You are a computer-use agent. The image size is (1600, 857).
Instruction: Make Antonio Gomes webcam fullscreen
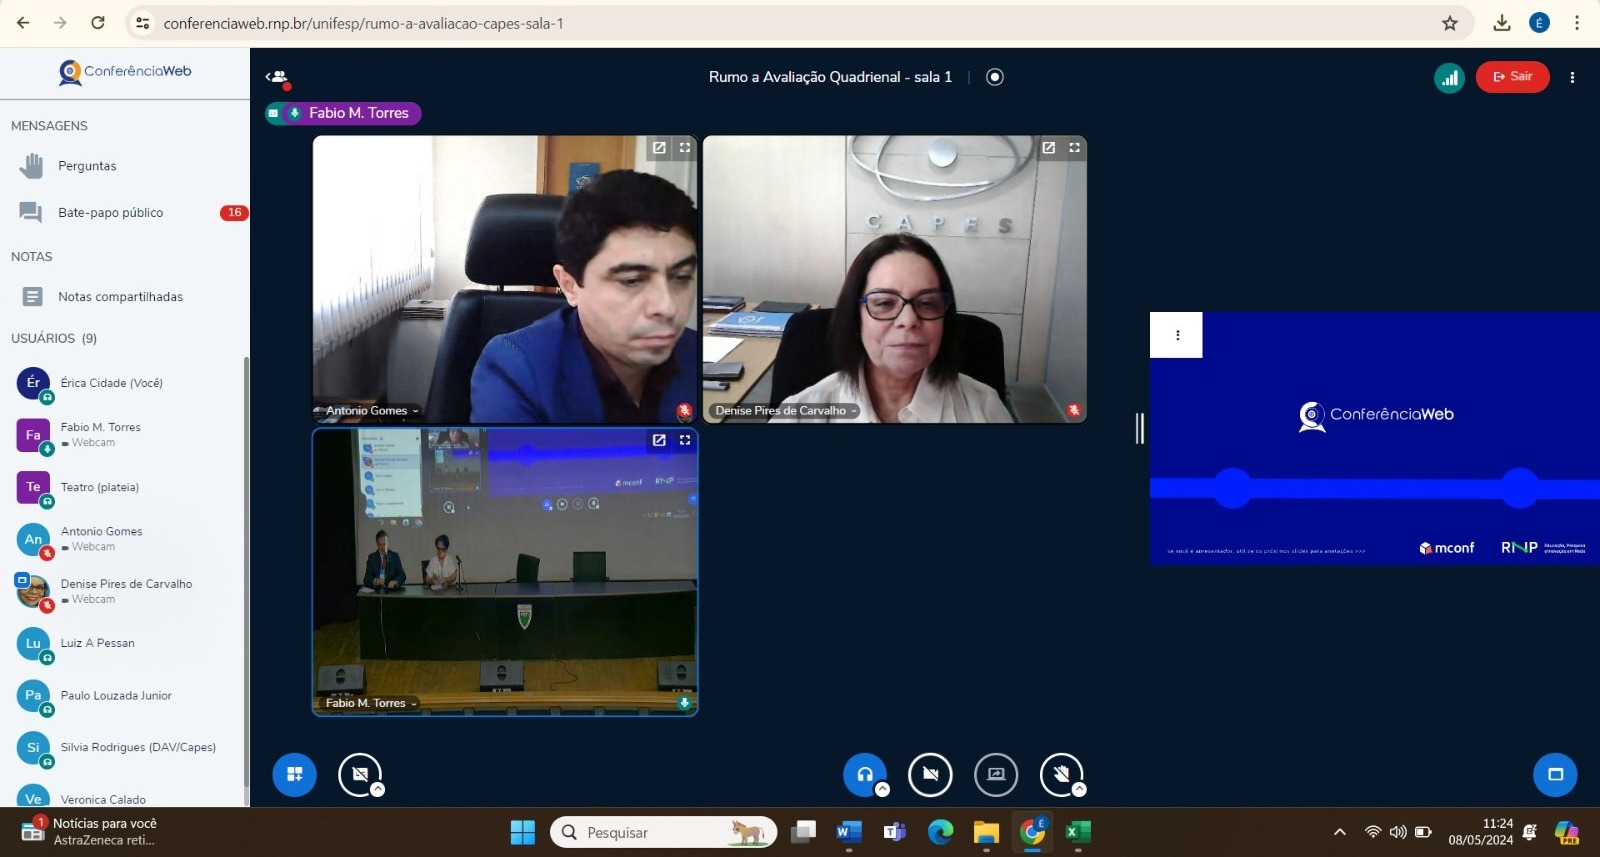tap(685, 148)
